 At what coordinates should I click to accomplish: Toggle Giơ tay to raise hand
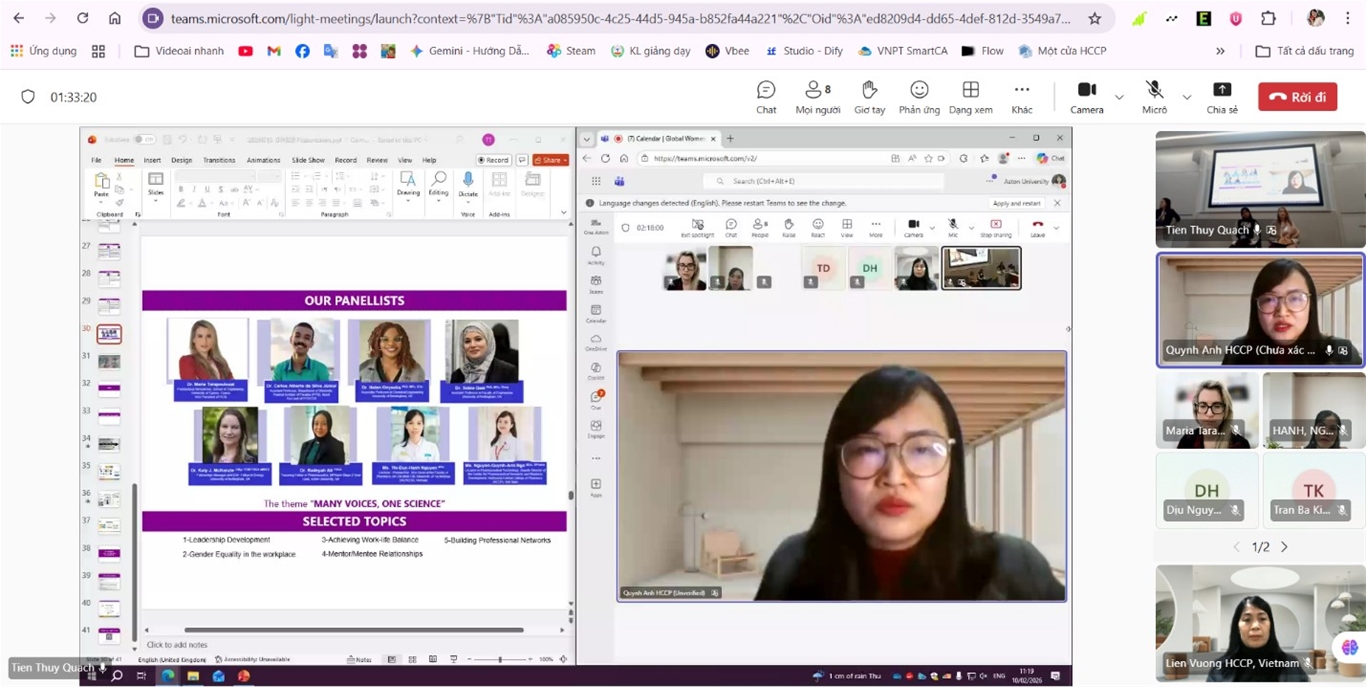coord(869,97)
